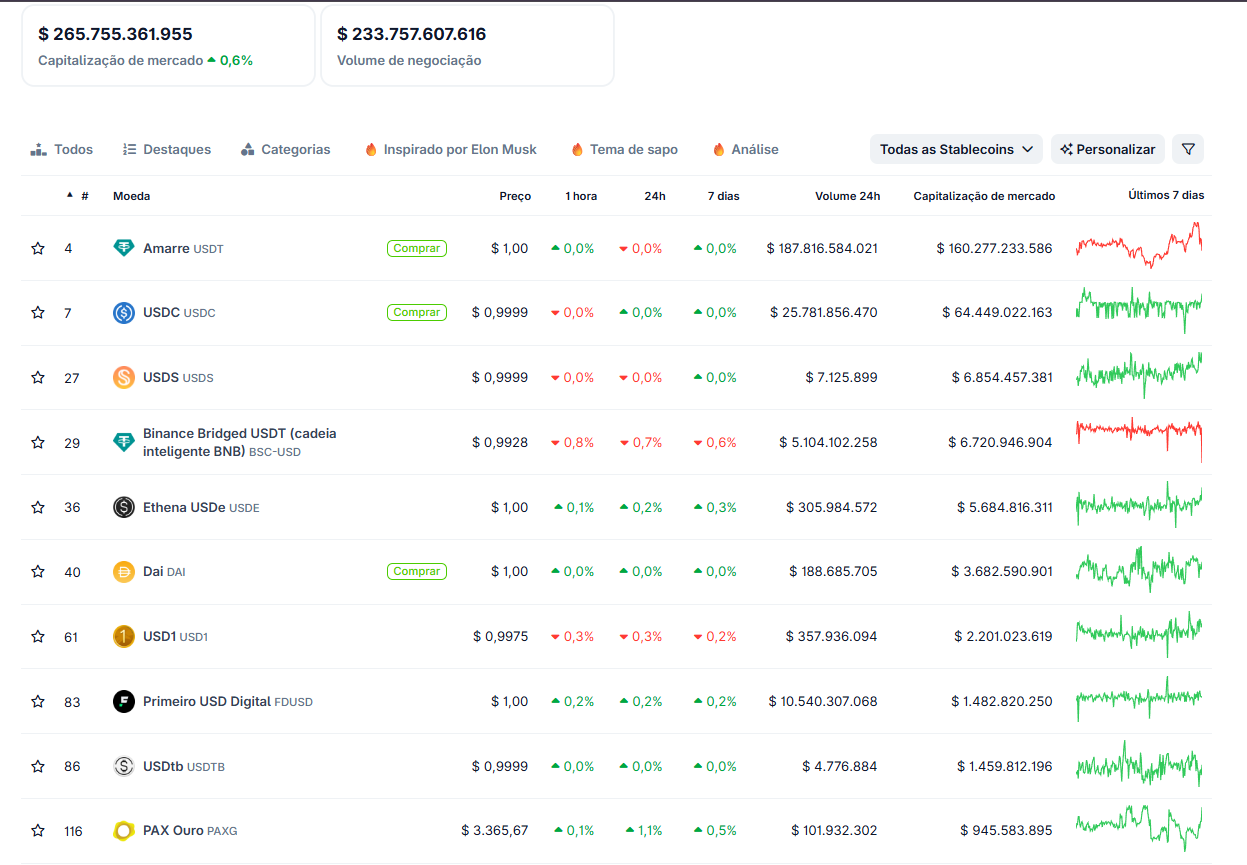Switch to the Categorias tab

point(285,149)
